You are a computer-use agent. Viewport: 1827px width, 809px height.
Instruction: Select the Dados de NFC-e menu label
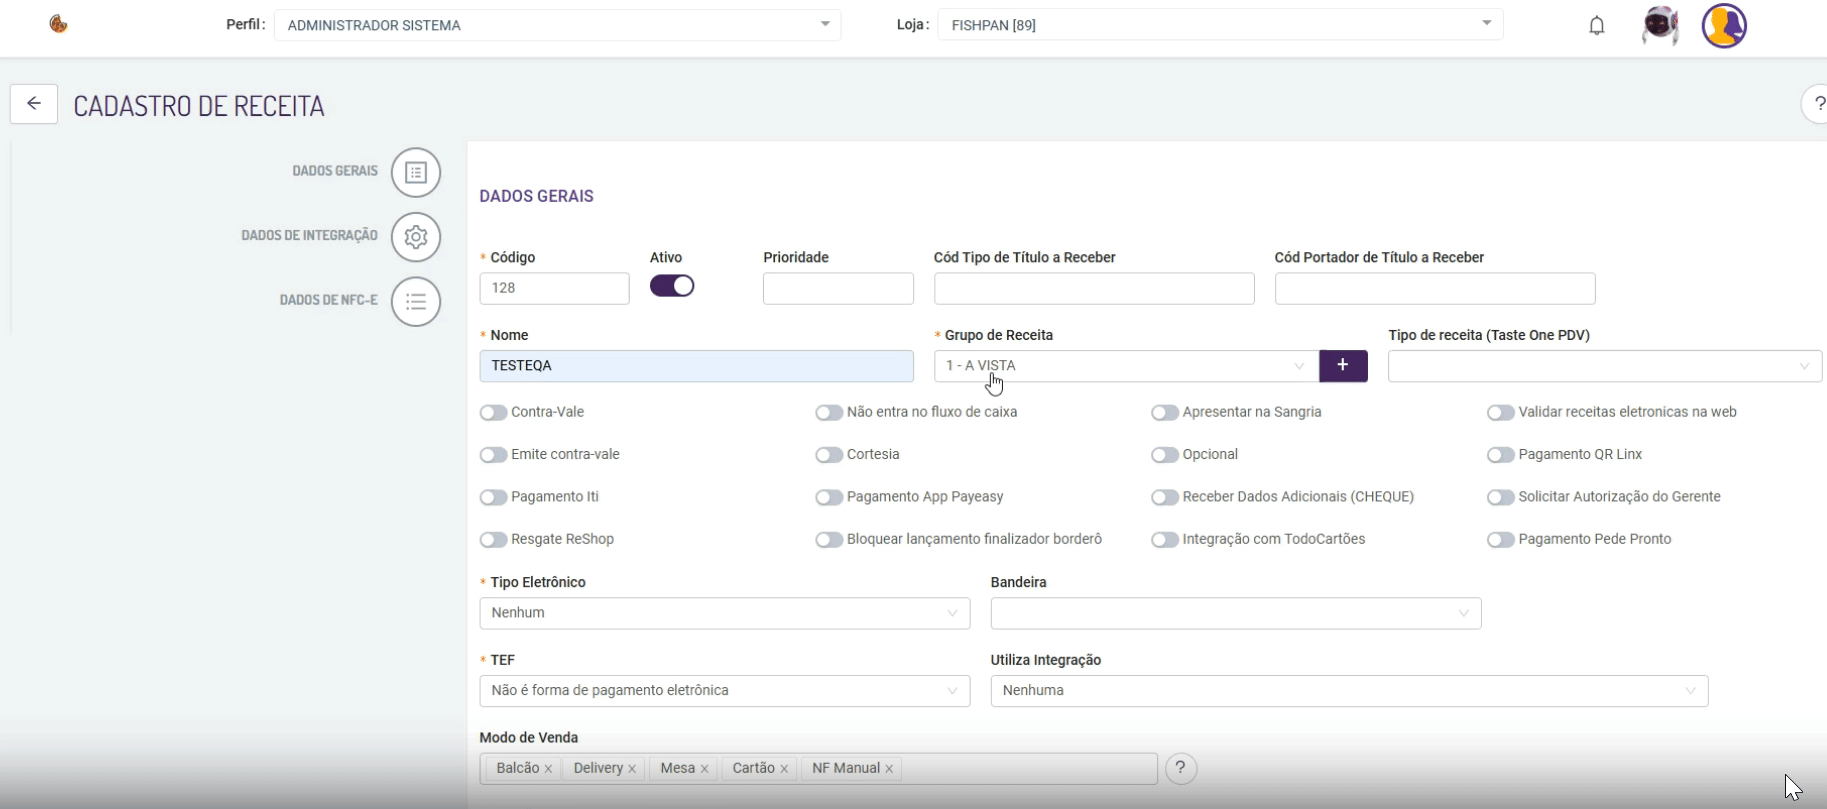click(328, 300)
